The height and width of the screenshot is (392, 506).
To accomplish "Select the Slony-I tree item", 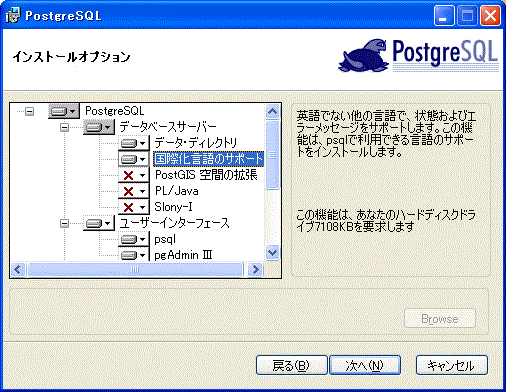I will [173, 207].
